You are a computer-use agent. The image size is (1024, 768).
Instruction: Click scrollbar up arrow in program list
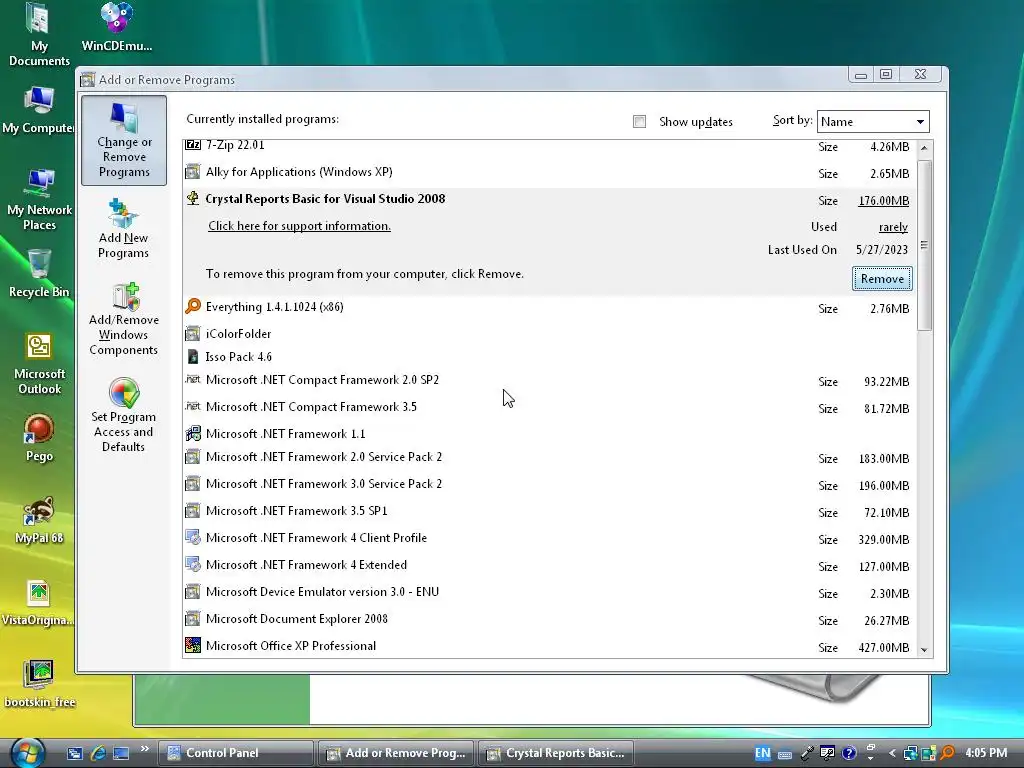point(924,148)
